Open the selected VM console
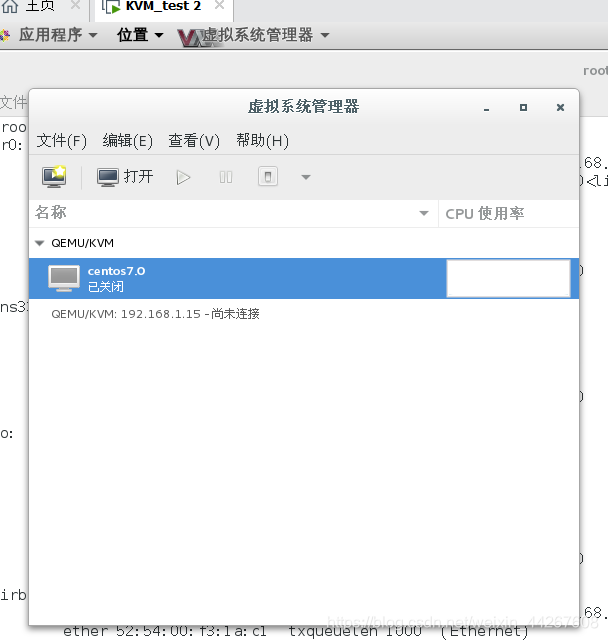Screen dimensions: 608x641 click(125, 177)
